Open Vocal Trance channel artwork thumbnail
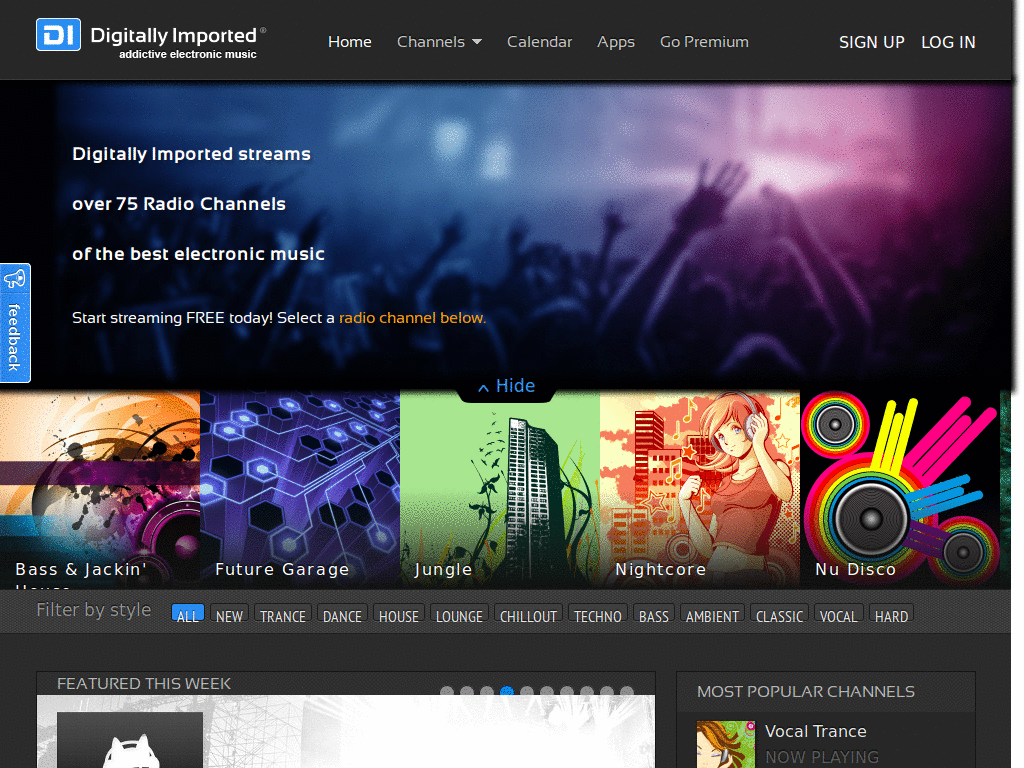Screen dimensions: 1024x768 pos(726,744)
